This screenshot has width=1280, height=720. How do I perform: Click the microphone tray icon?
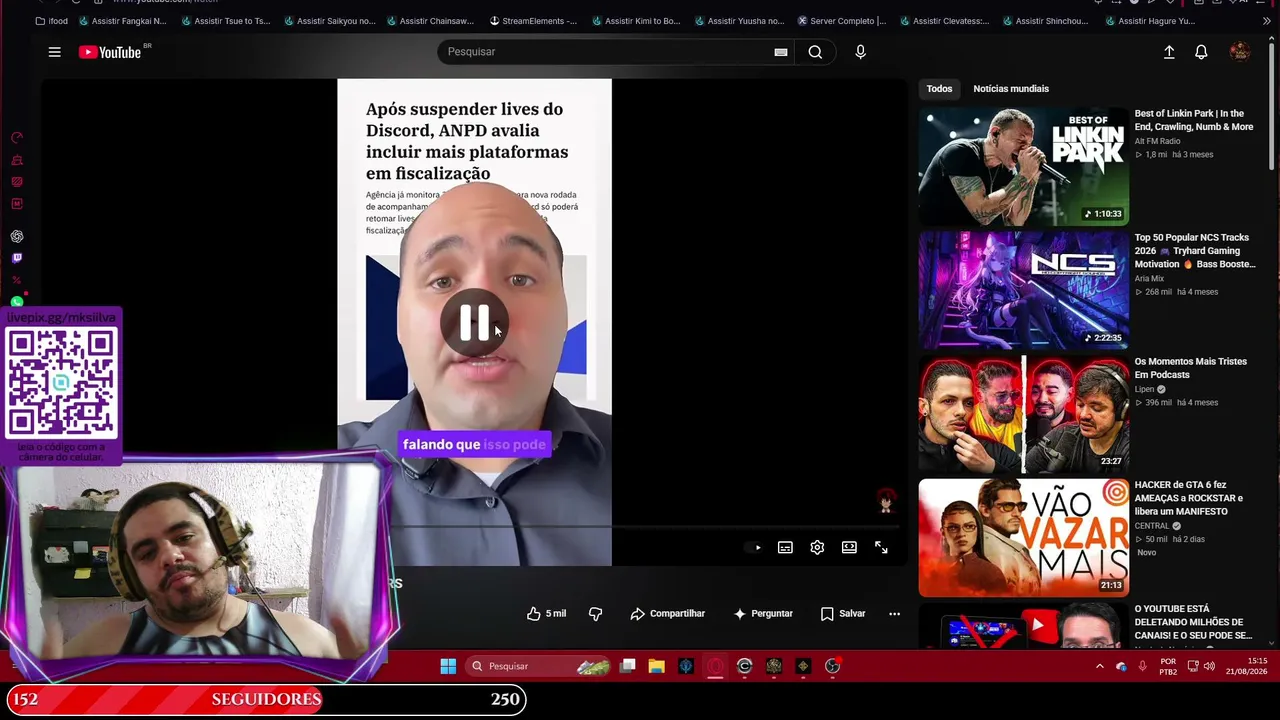pos(1142,666)
